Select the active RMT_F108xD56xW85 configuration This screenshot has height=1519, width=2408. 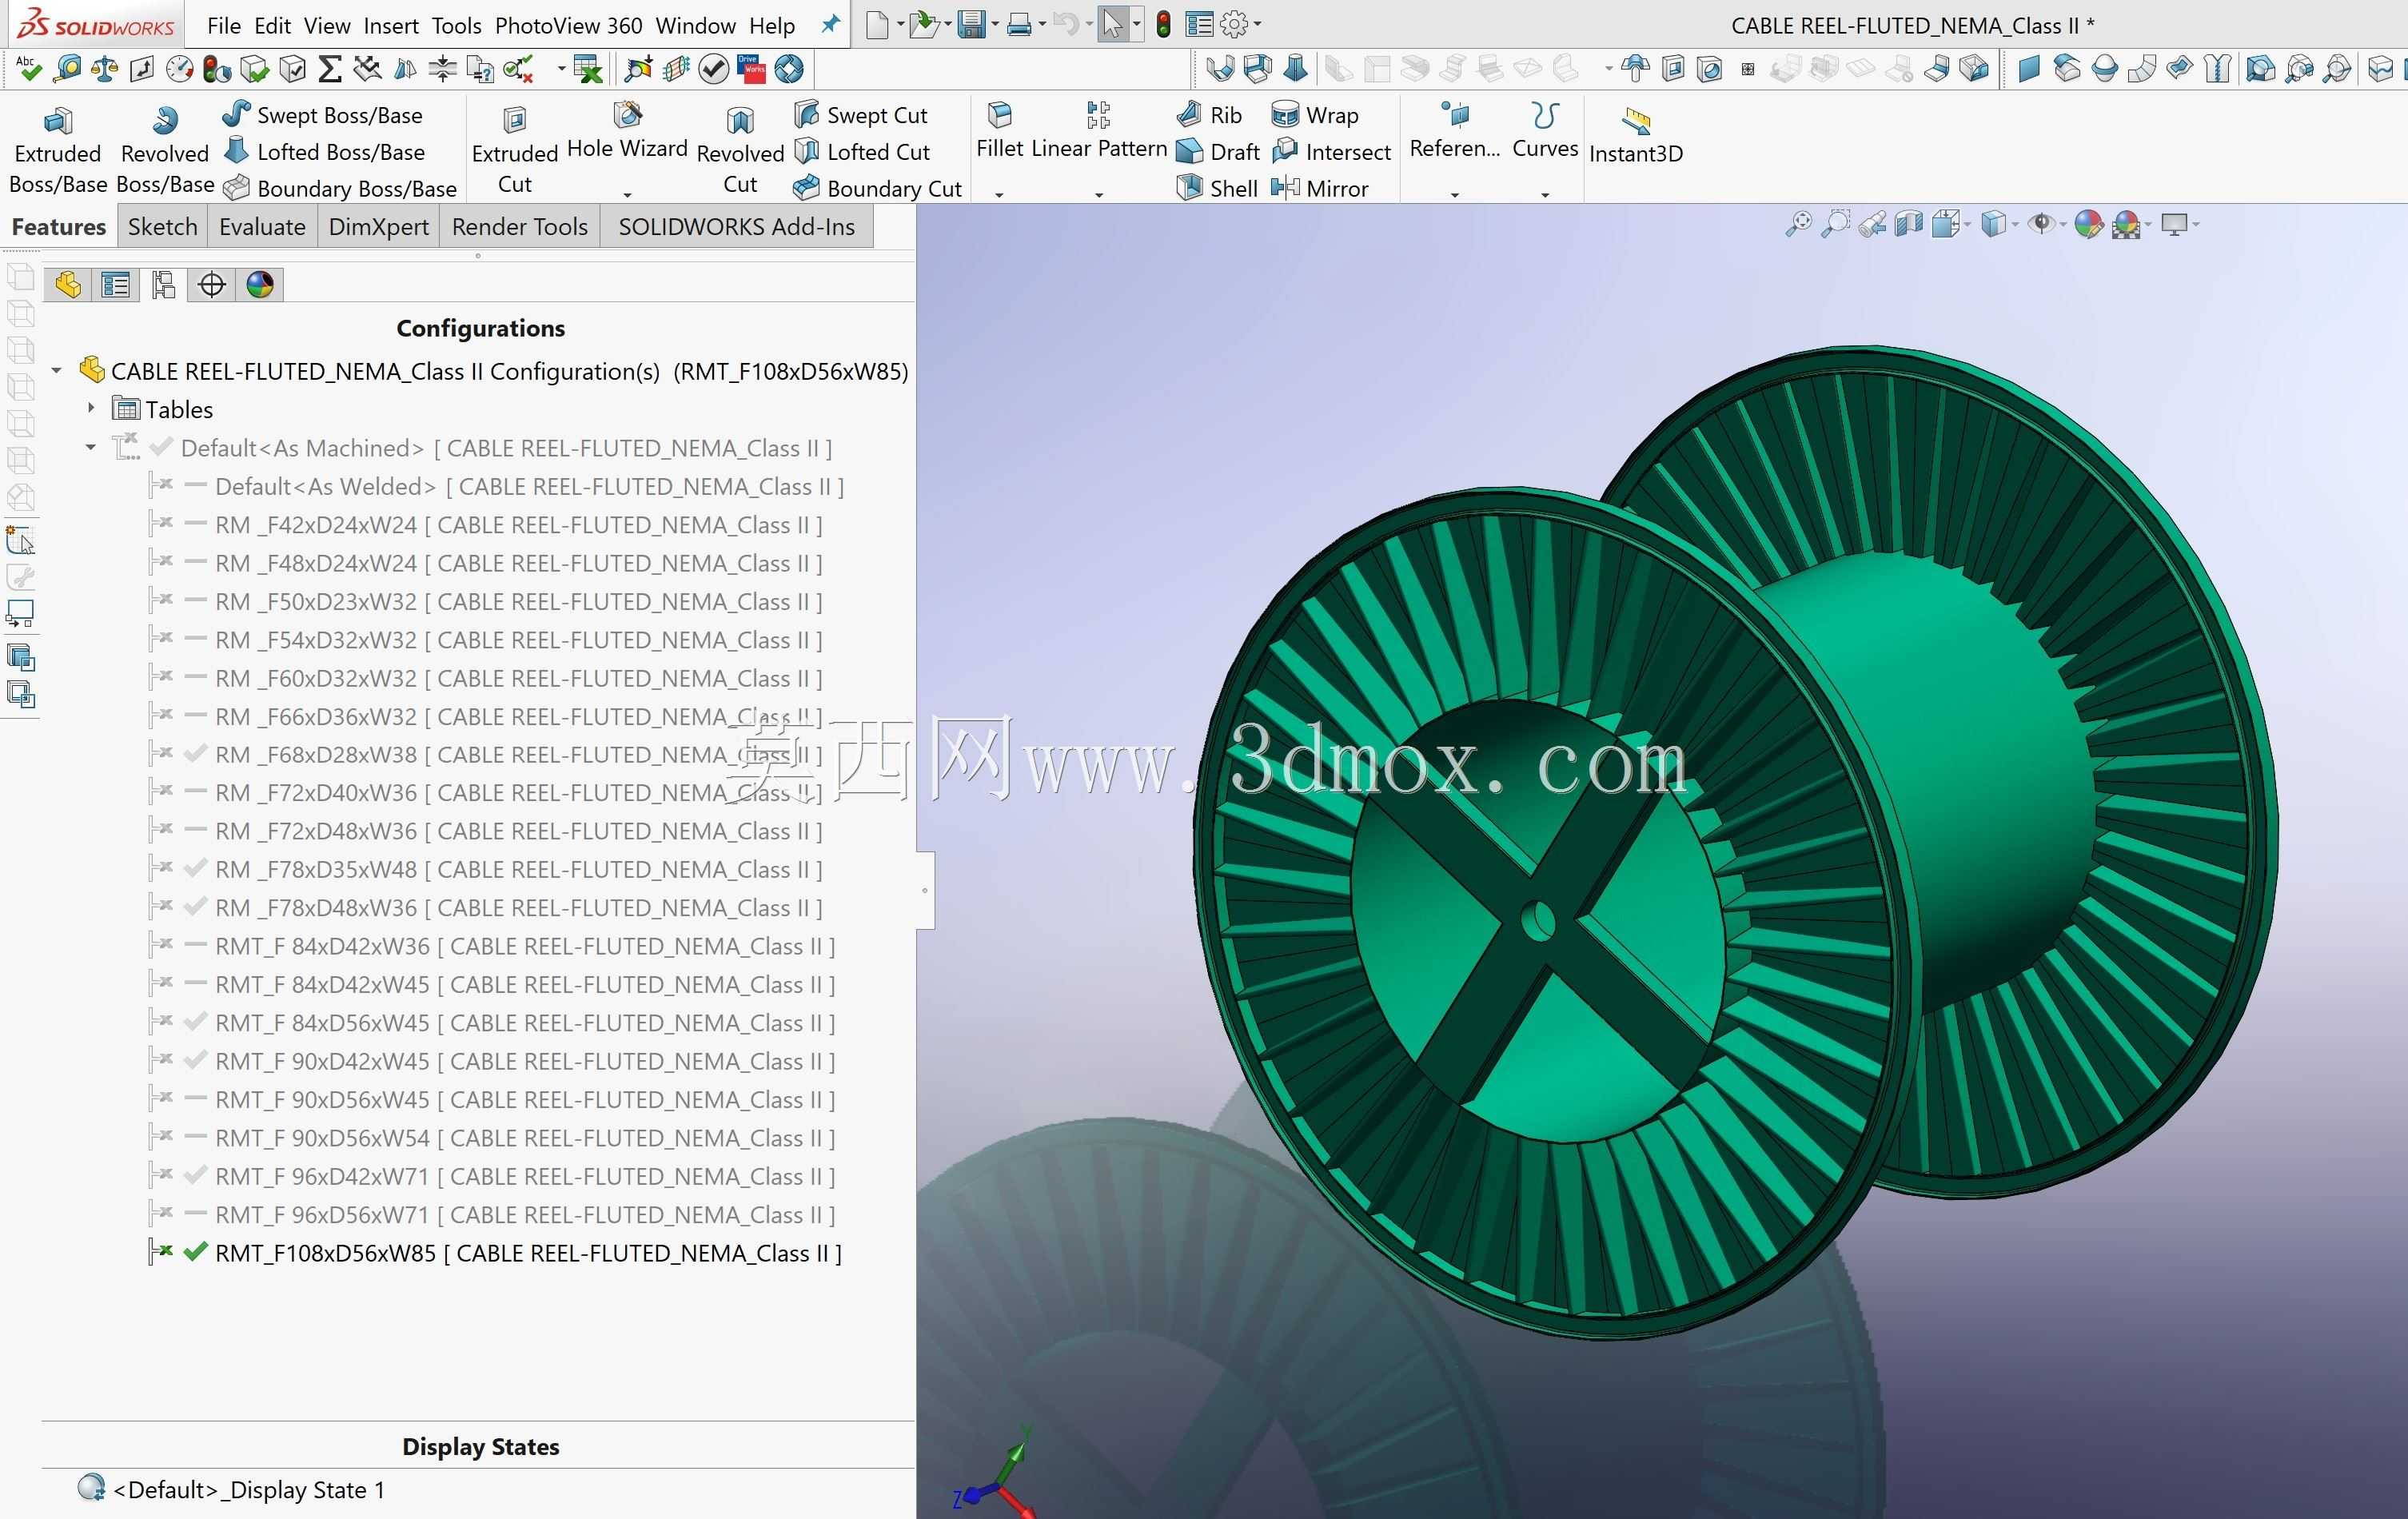point(528,1253)
